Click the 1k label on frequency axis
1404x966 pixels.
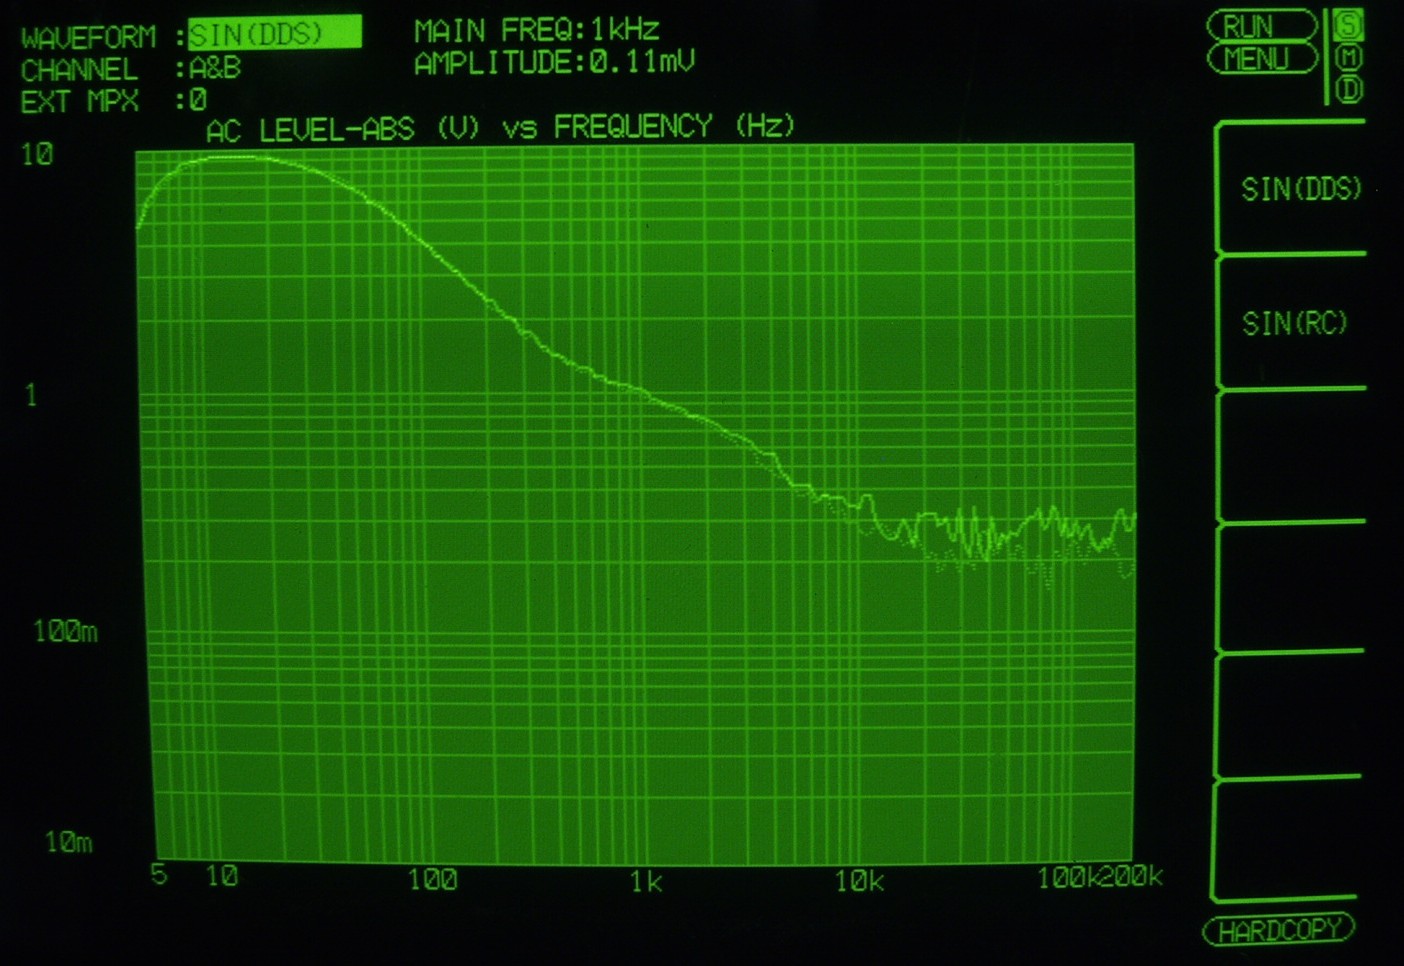tap(646, 881)
